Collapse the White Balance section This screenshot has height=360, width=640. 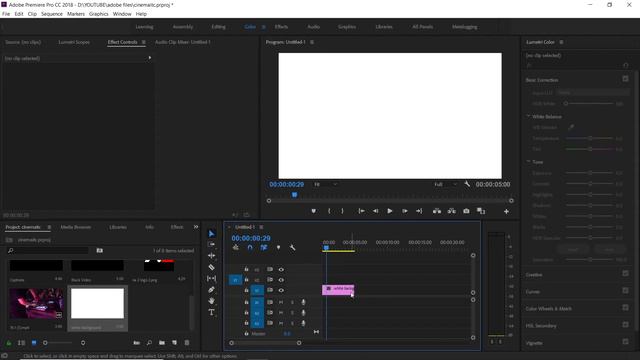coord(528,116)
